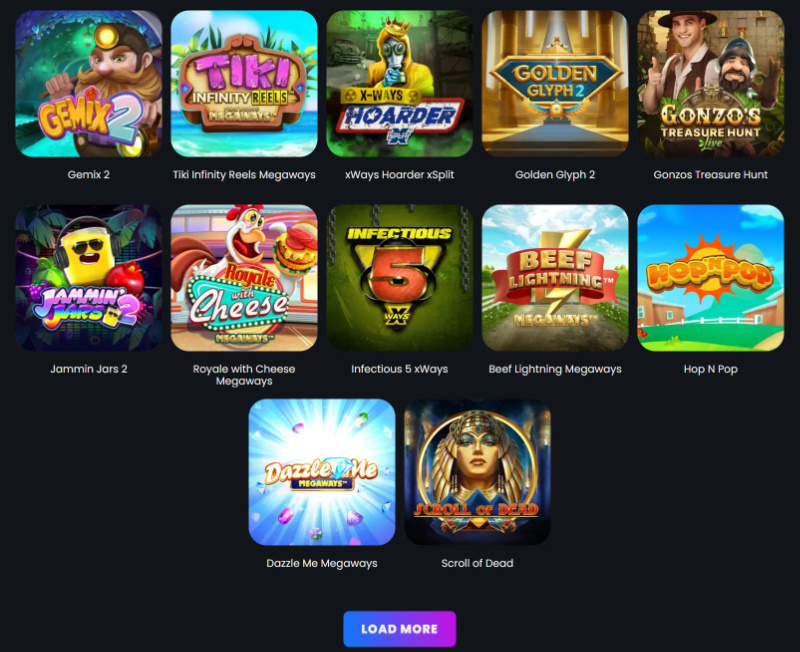Screen dimensions: 800x652
Task: Launch the Infectious 5 xWays game tile
Action: (x=399, y=278)
